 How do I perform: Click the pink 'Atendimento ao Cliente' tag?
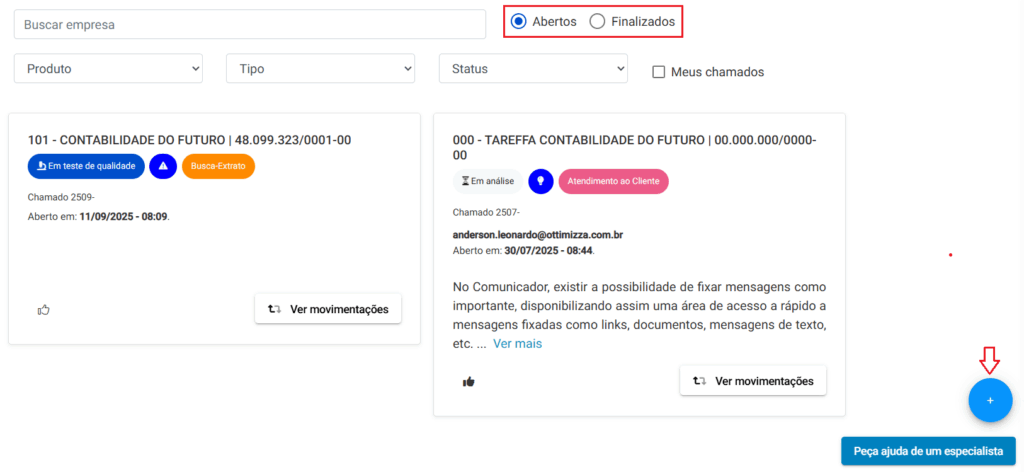613,181
